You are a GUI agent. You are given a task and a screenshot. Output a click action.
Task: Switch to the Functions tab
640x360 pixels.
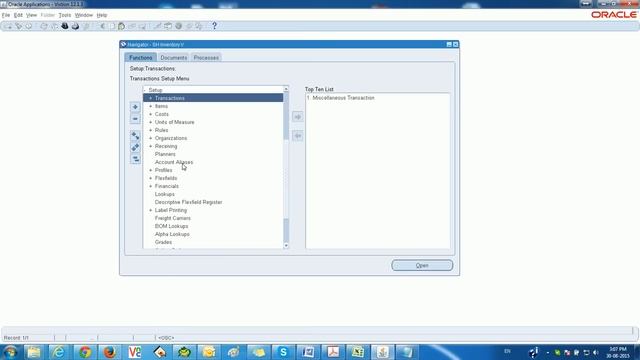pos(141,58)
